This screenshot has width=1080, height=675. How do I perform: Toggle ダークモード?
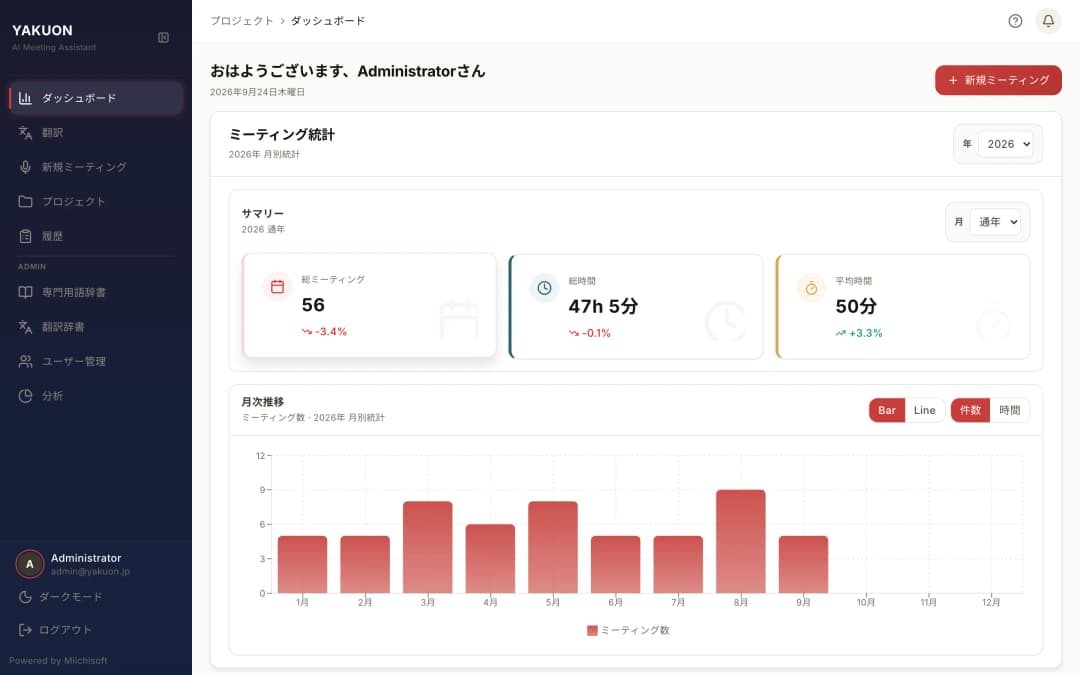pyautogui.click(x=96, y=596)
